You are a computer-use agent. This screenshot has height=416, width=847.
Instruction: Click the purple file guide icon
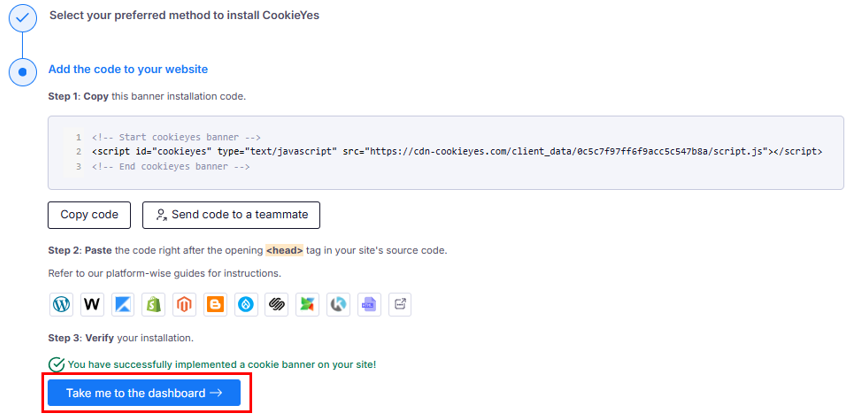pos(369,304)
